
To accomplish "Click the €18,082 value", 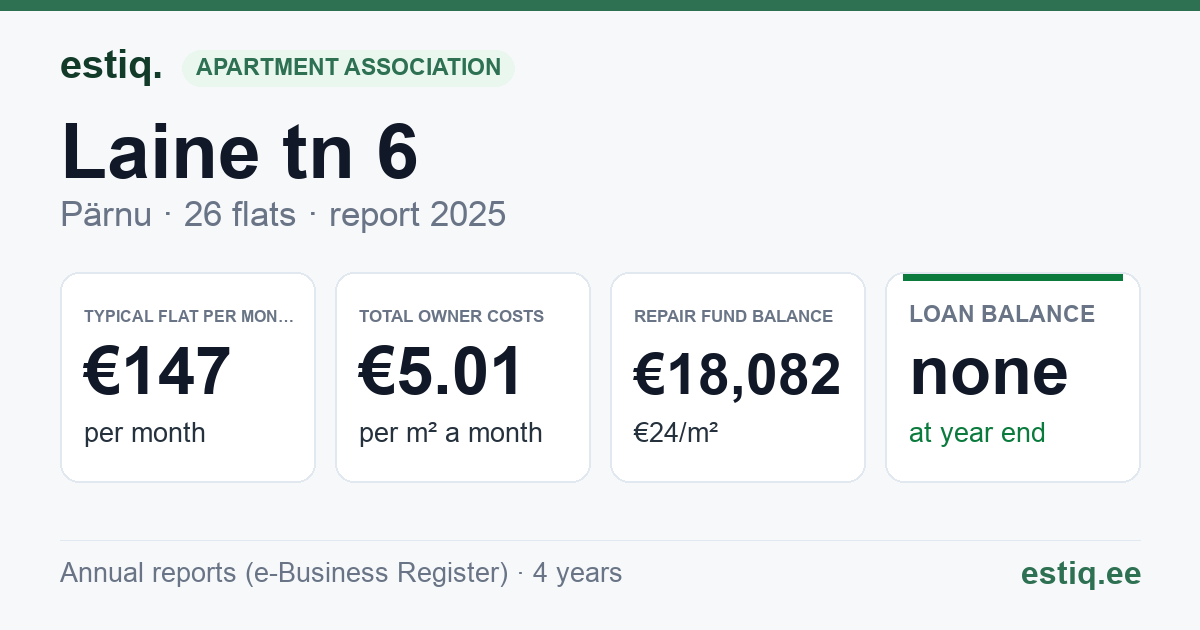I will click(x=738, y=375).
